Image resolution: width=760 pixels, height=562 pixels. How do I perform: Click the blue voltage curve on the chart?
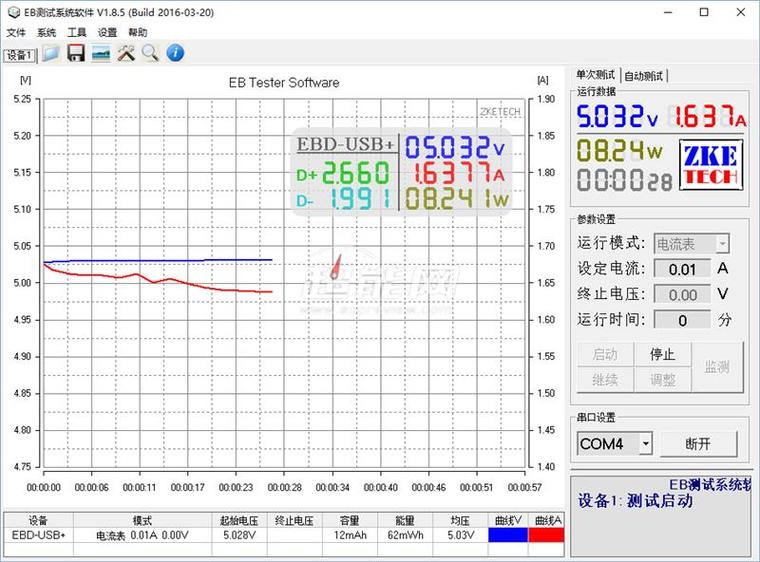160,260
